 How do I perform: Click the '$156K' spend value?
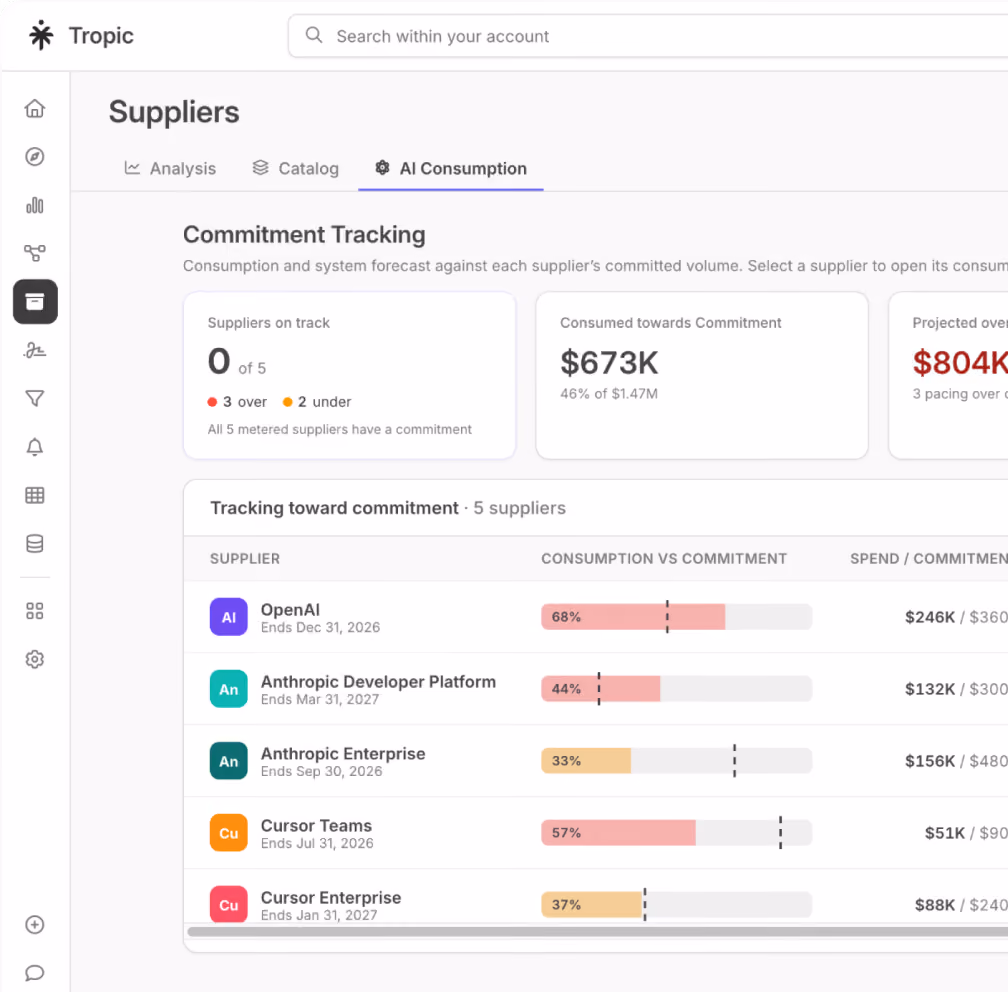tap(930, 761)
